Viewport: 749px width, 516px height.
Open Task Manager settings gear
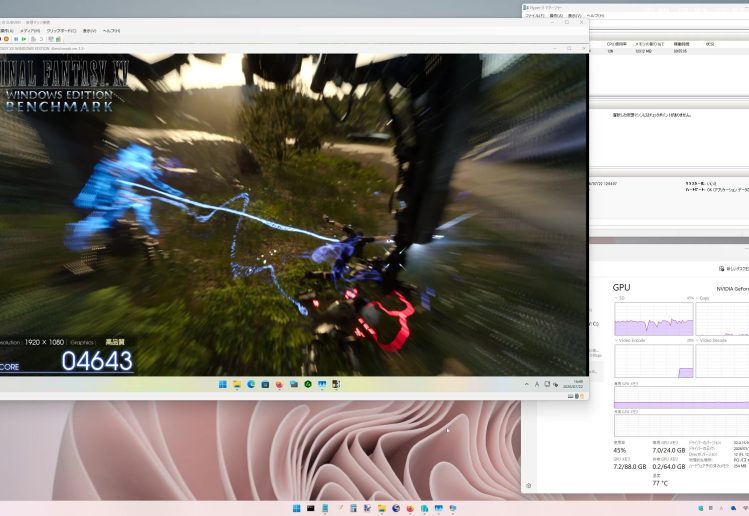click(x=528, y=485)
